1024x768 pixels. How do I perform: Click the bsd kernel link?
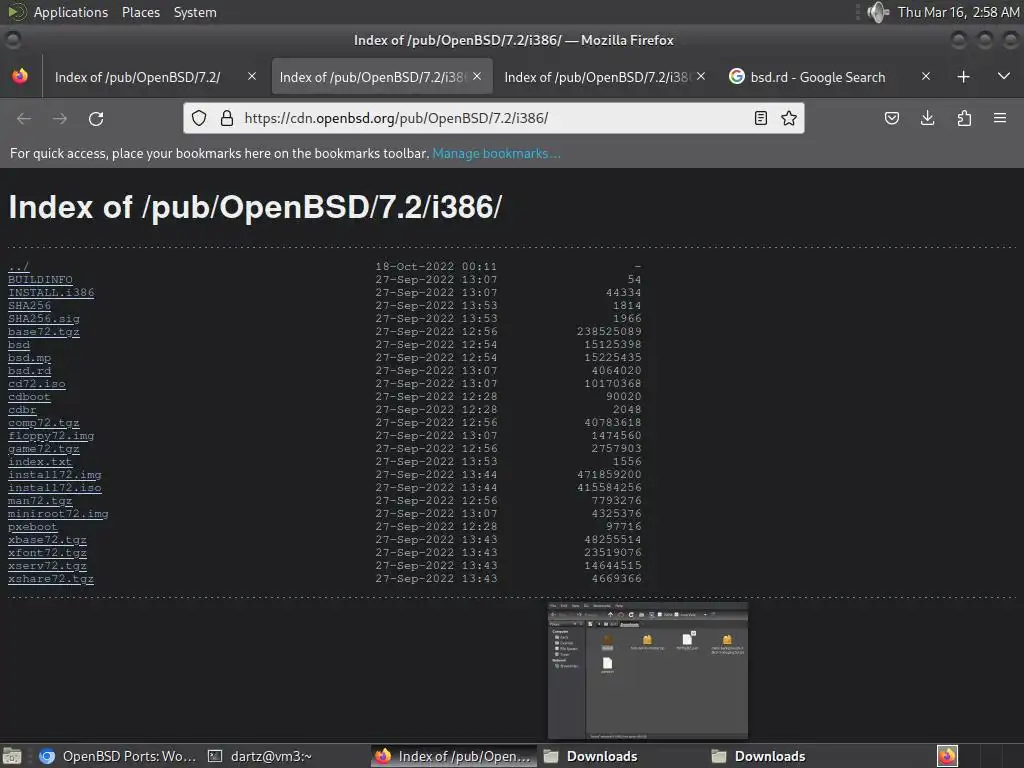coord(19,345)
